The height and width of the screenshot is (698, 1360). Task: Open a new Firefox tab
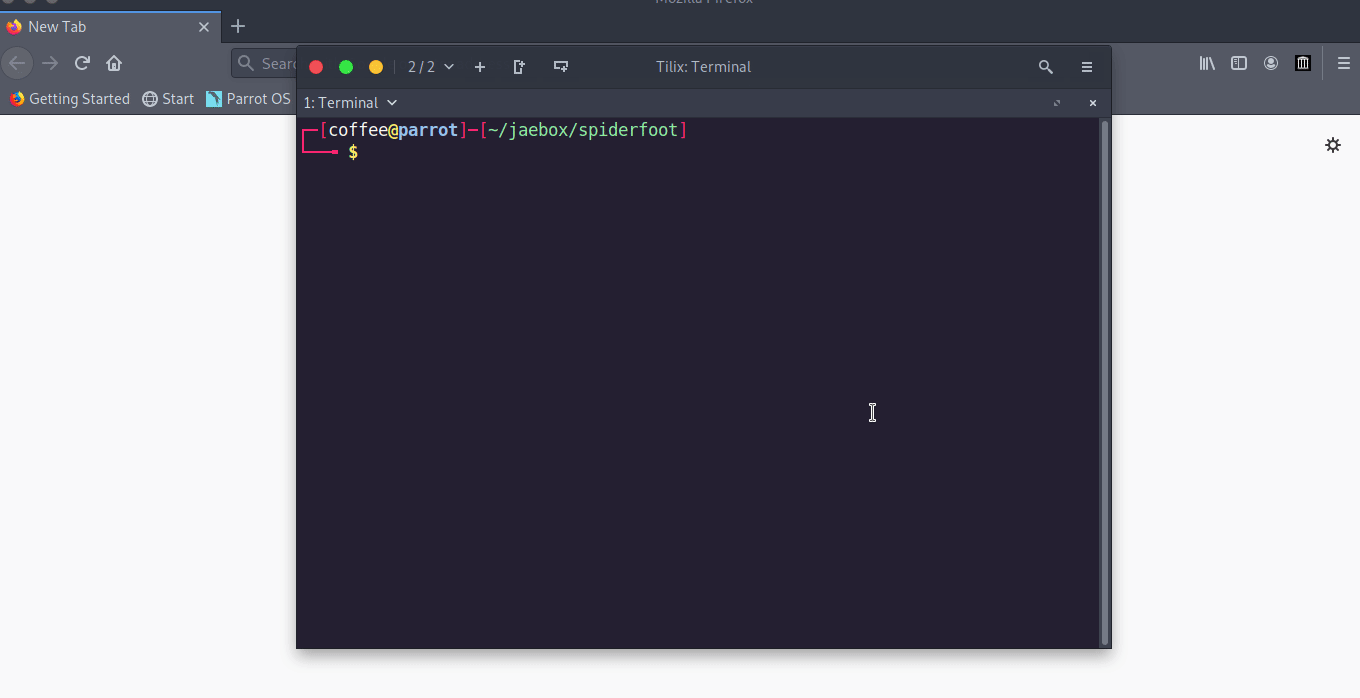[x=238, y=27]
